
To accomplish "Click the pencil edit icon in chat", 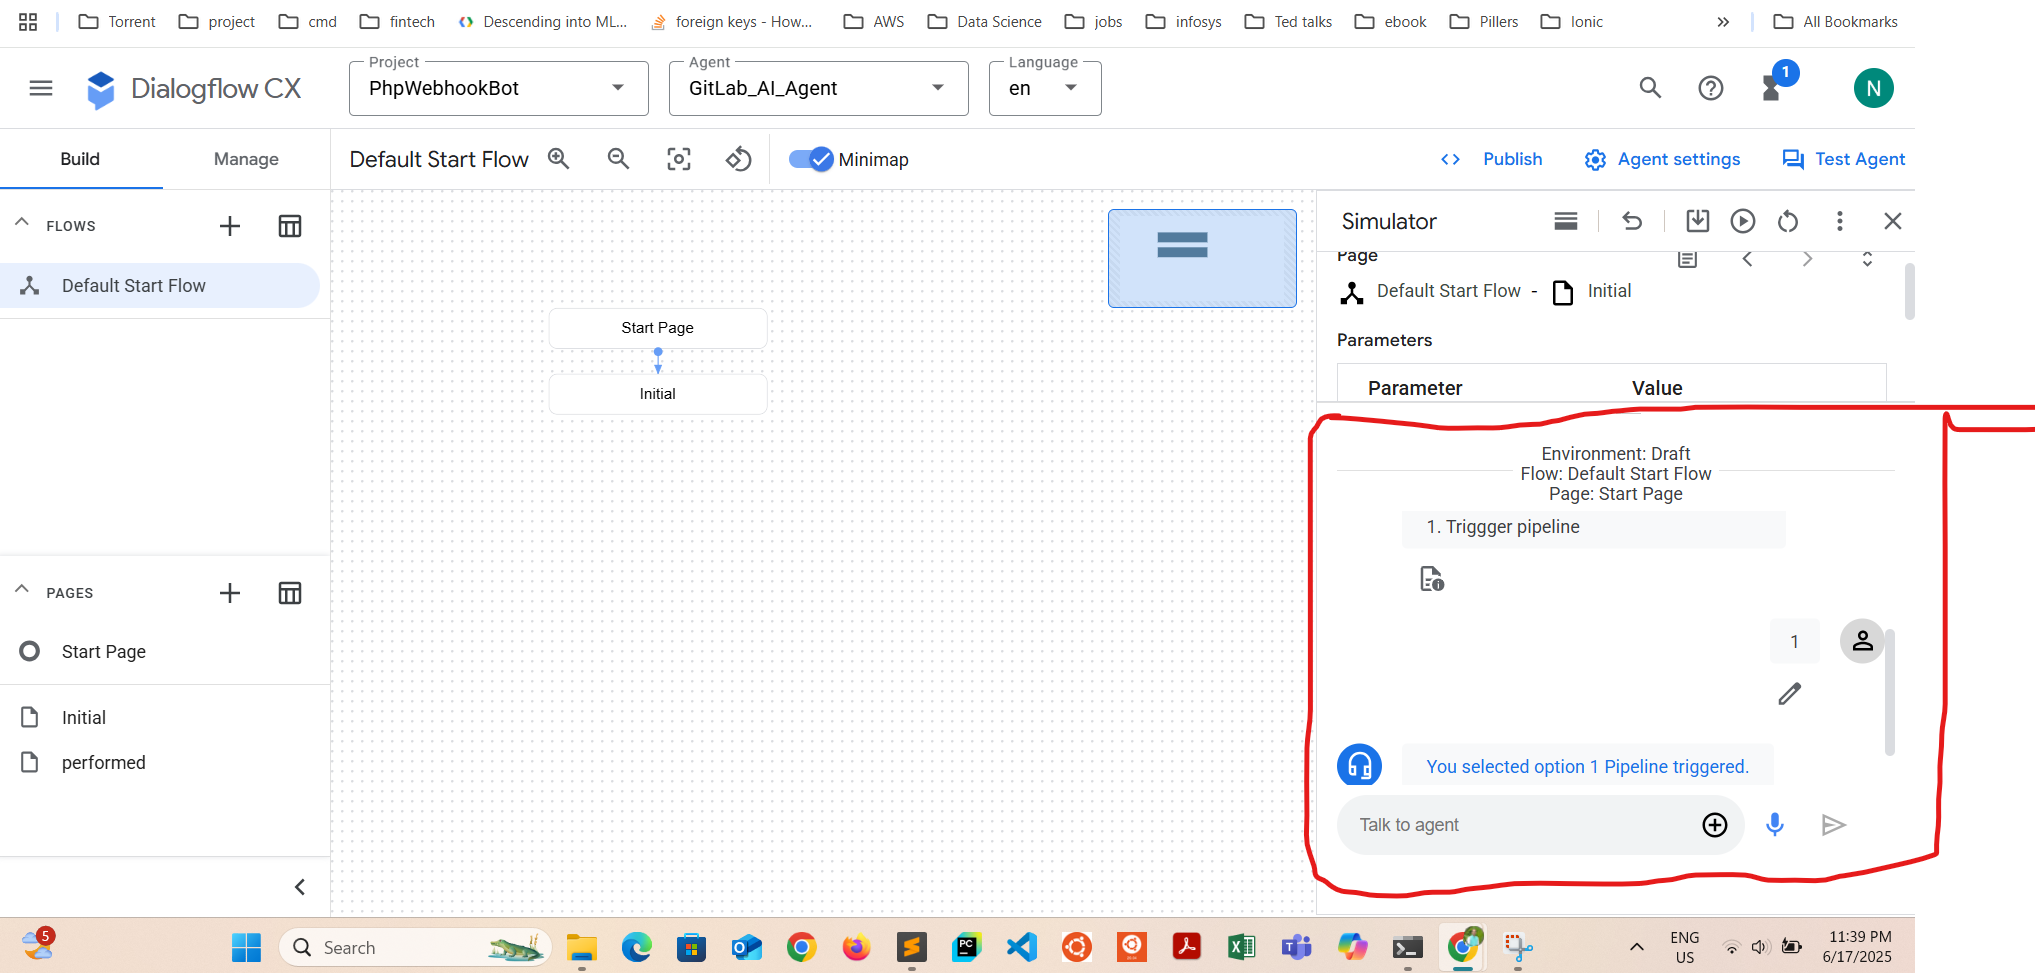I will [1790, 694].
